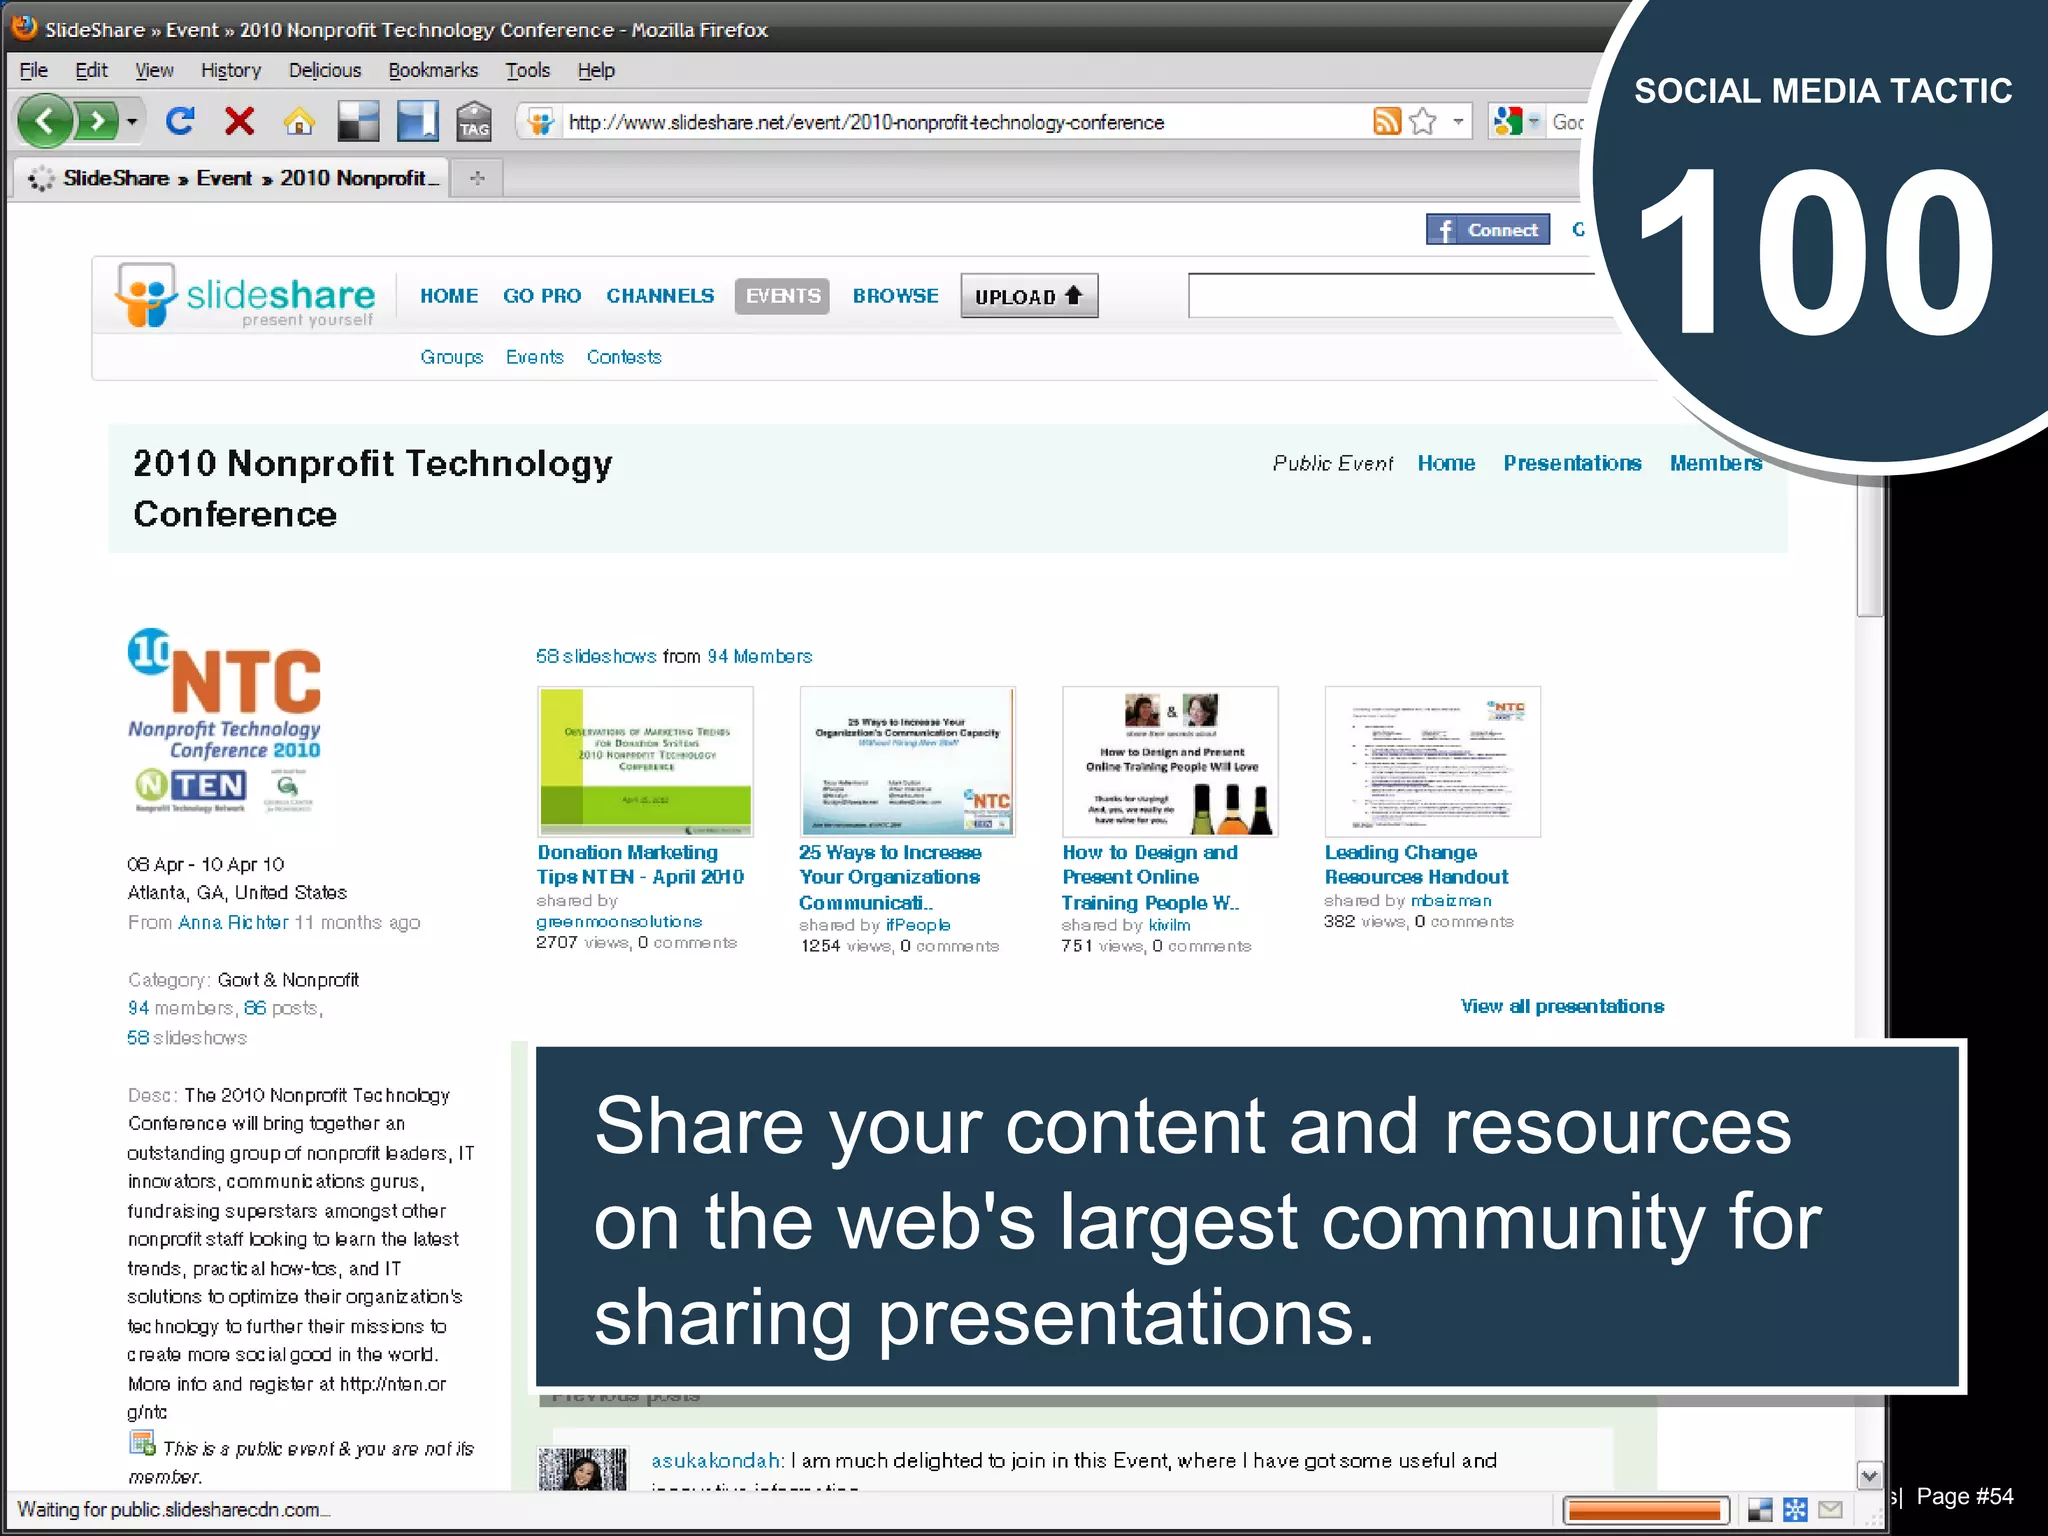Click the Leading Change Resources Handout title

(1416, 864)
